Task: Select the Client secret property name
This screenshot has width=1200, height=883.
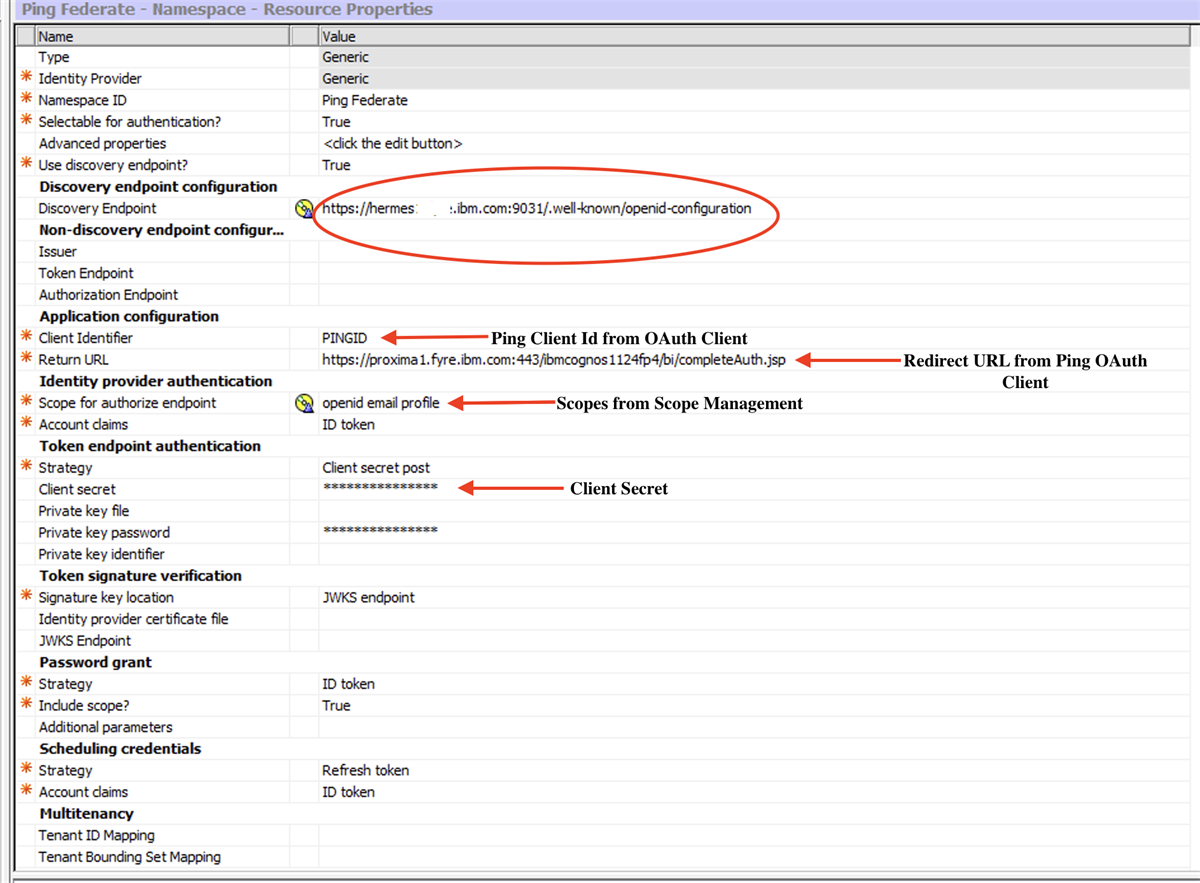Action: pos(77,489)
